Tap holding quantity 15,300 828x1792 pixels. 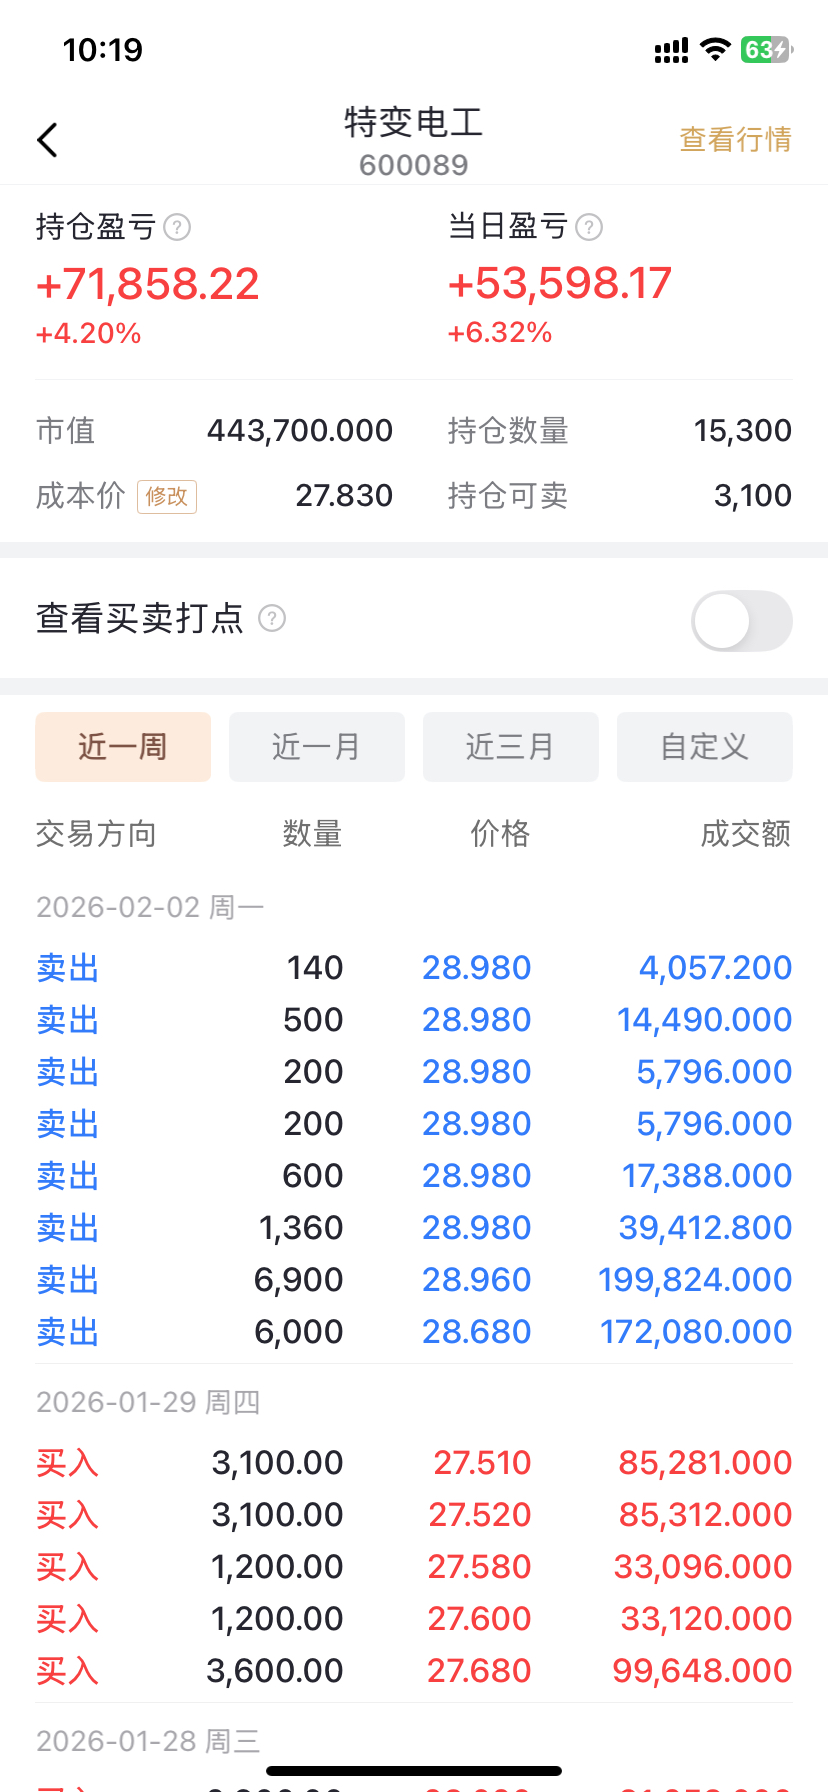(x=743, y=431)
